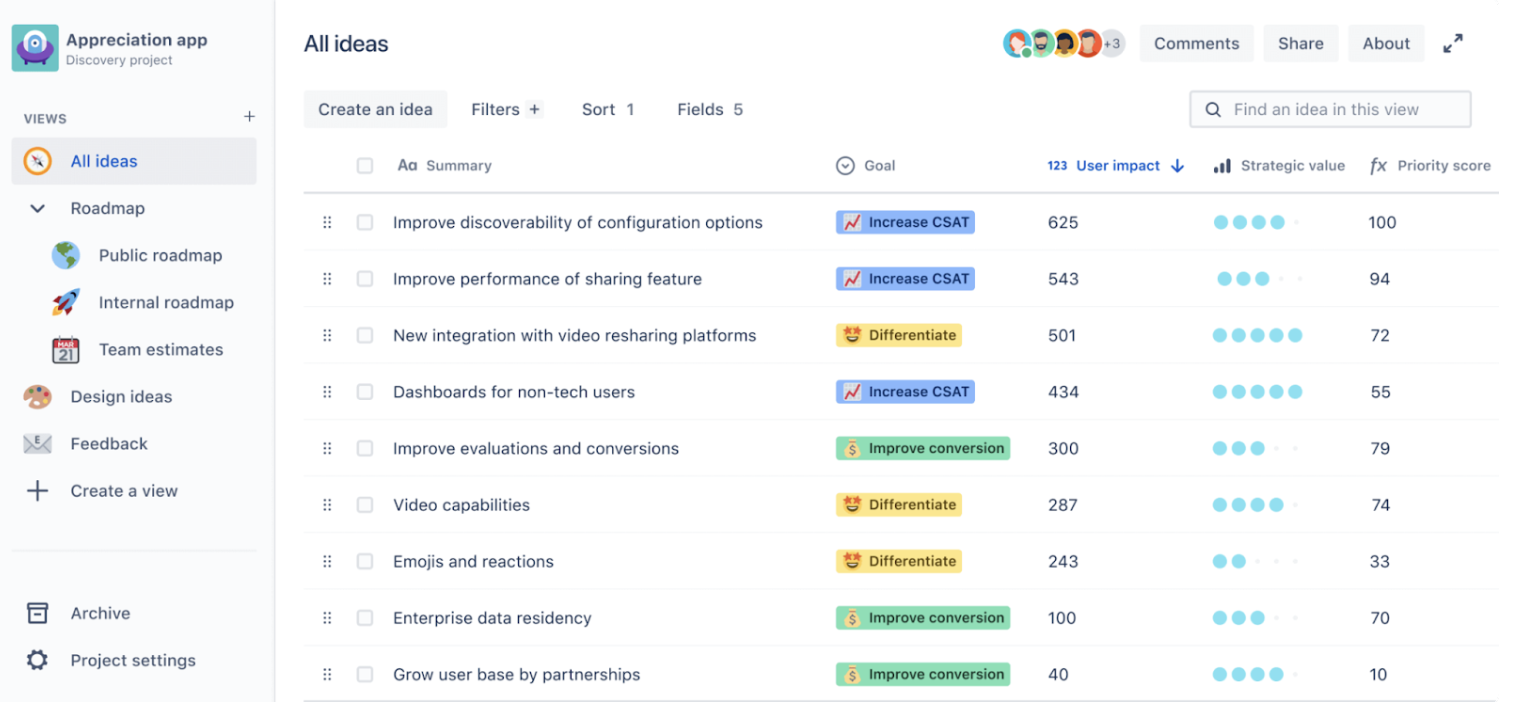Select the checkbox for Video capabilities idea

coord(365,505)
